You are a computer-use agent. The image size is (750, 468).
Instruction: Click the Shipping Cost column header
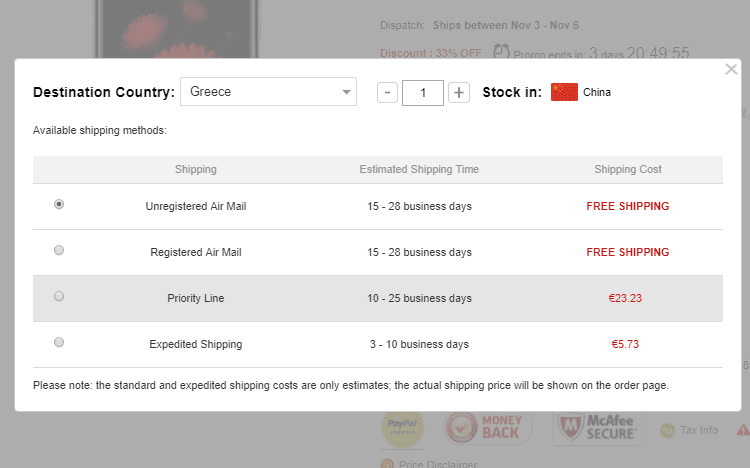(x=627, y=170)
